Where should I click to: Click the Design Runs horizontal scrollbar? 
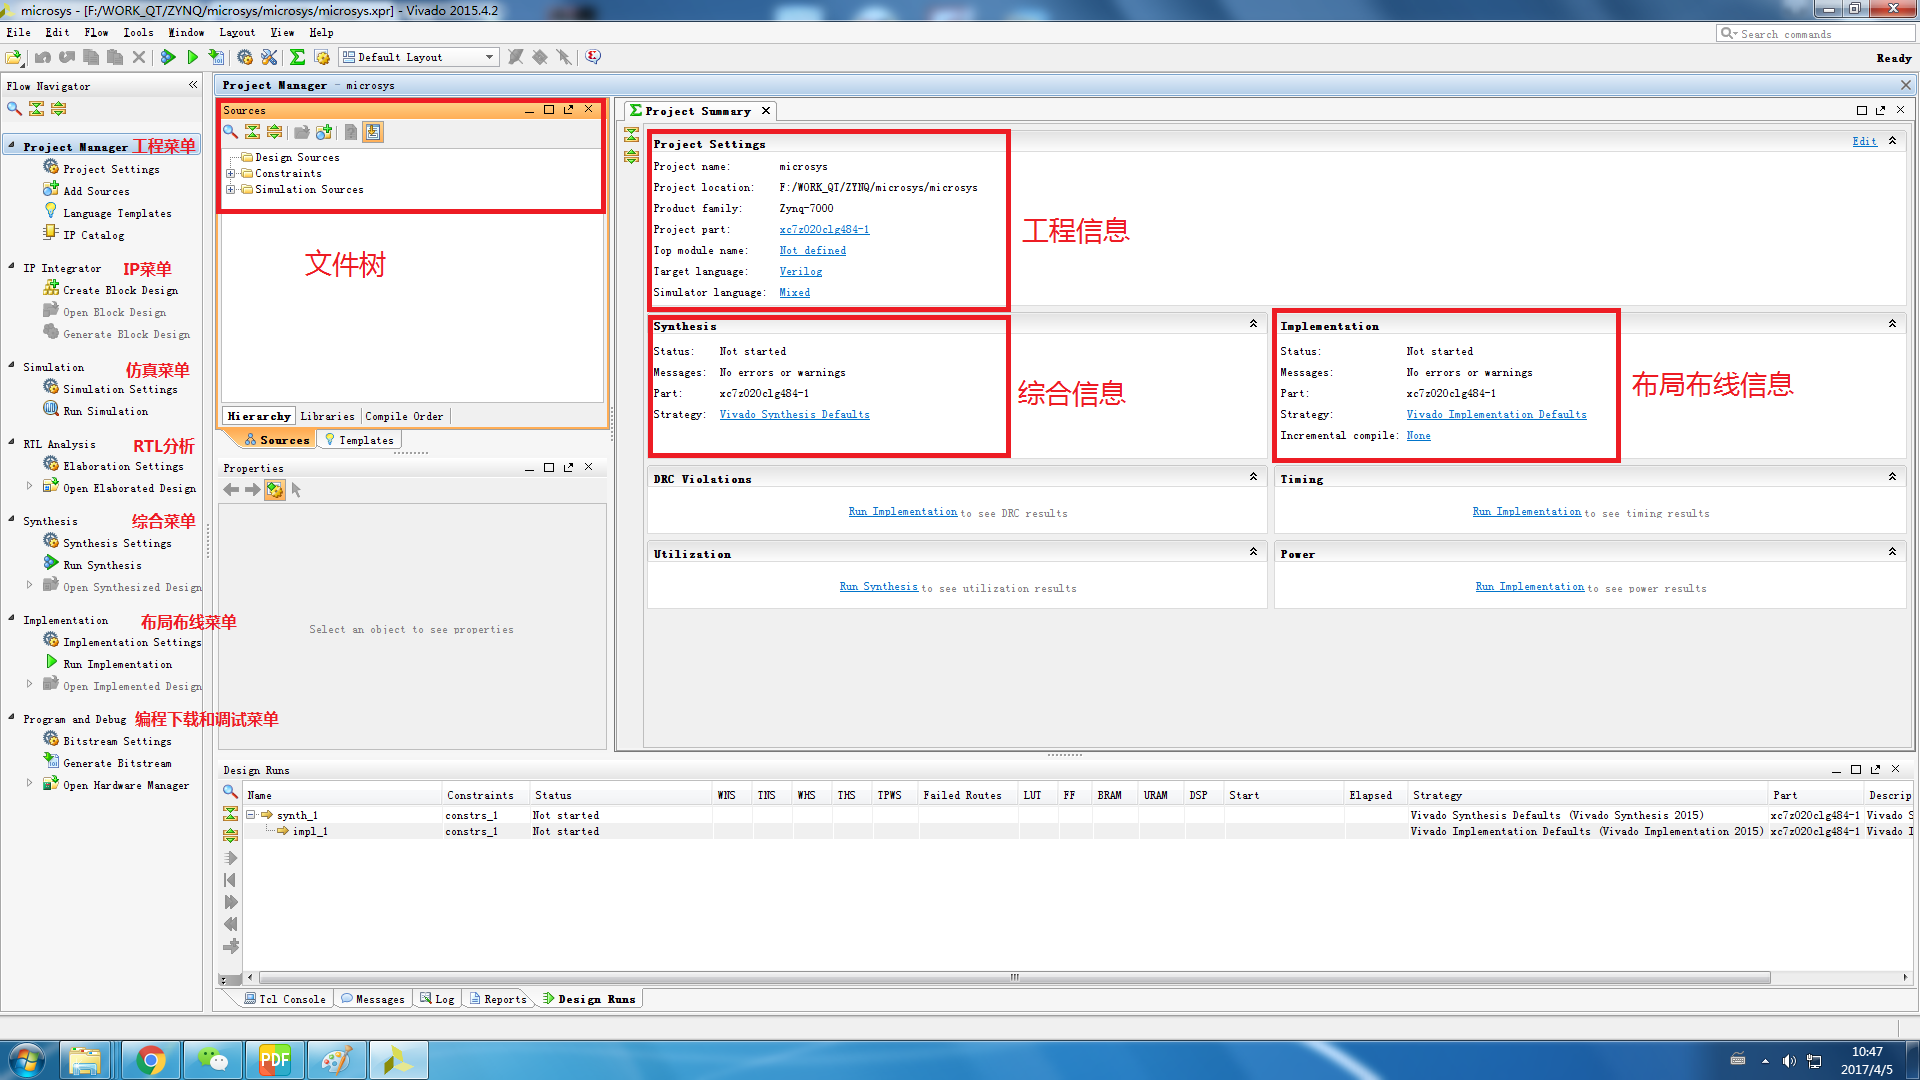click(1014, 977)
